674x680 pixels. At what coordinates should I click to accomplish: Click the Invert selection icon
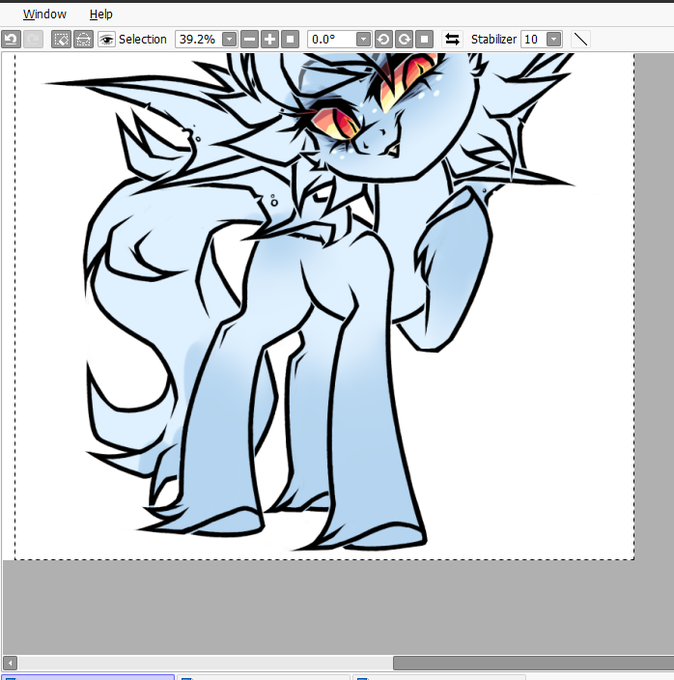coord(83,39)
